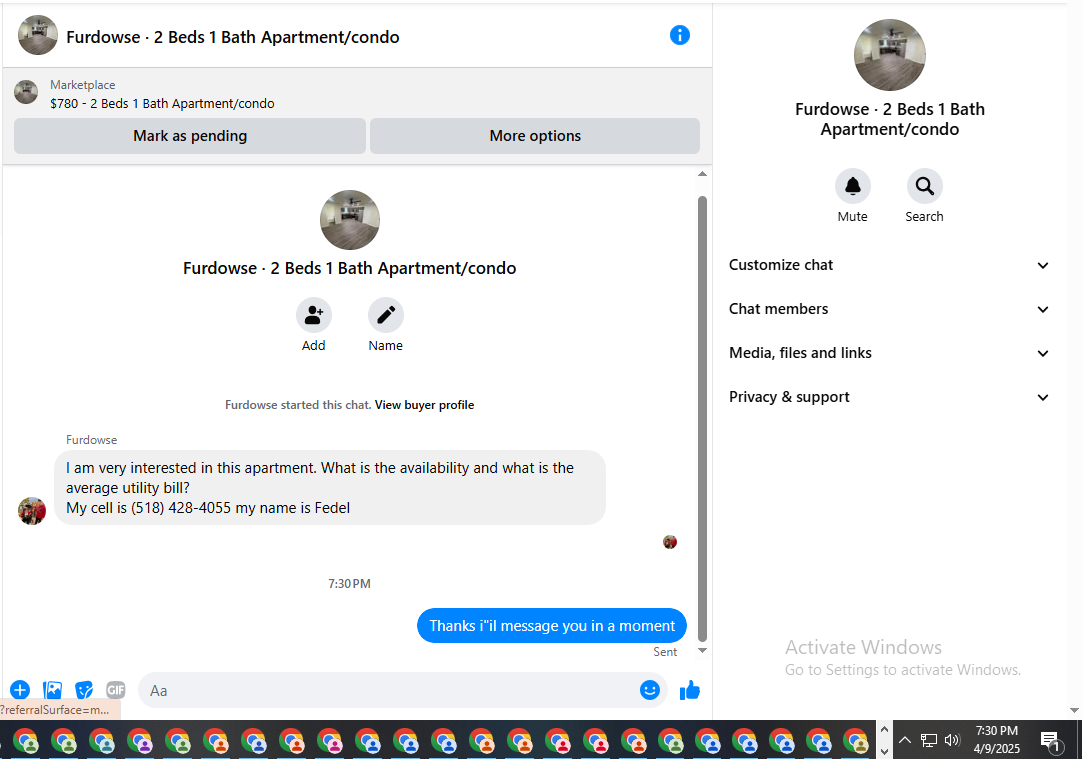Click the Mark as pending button
The image size is (1082, 759).
(x=190, y=136)
